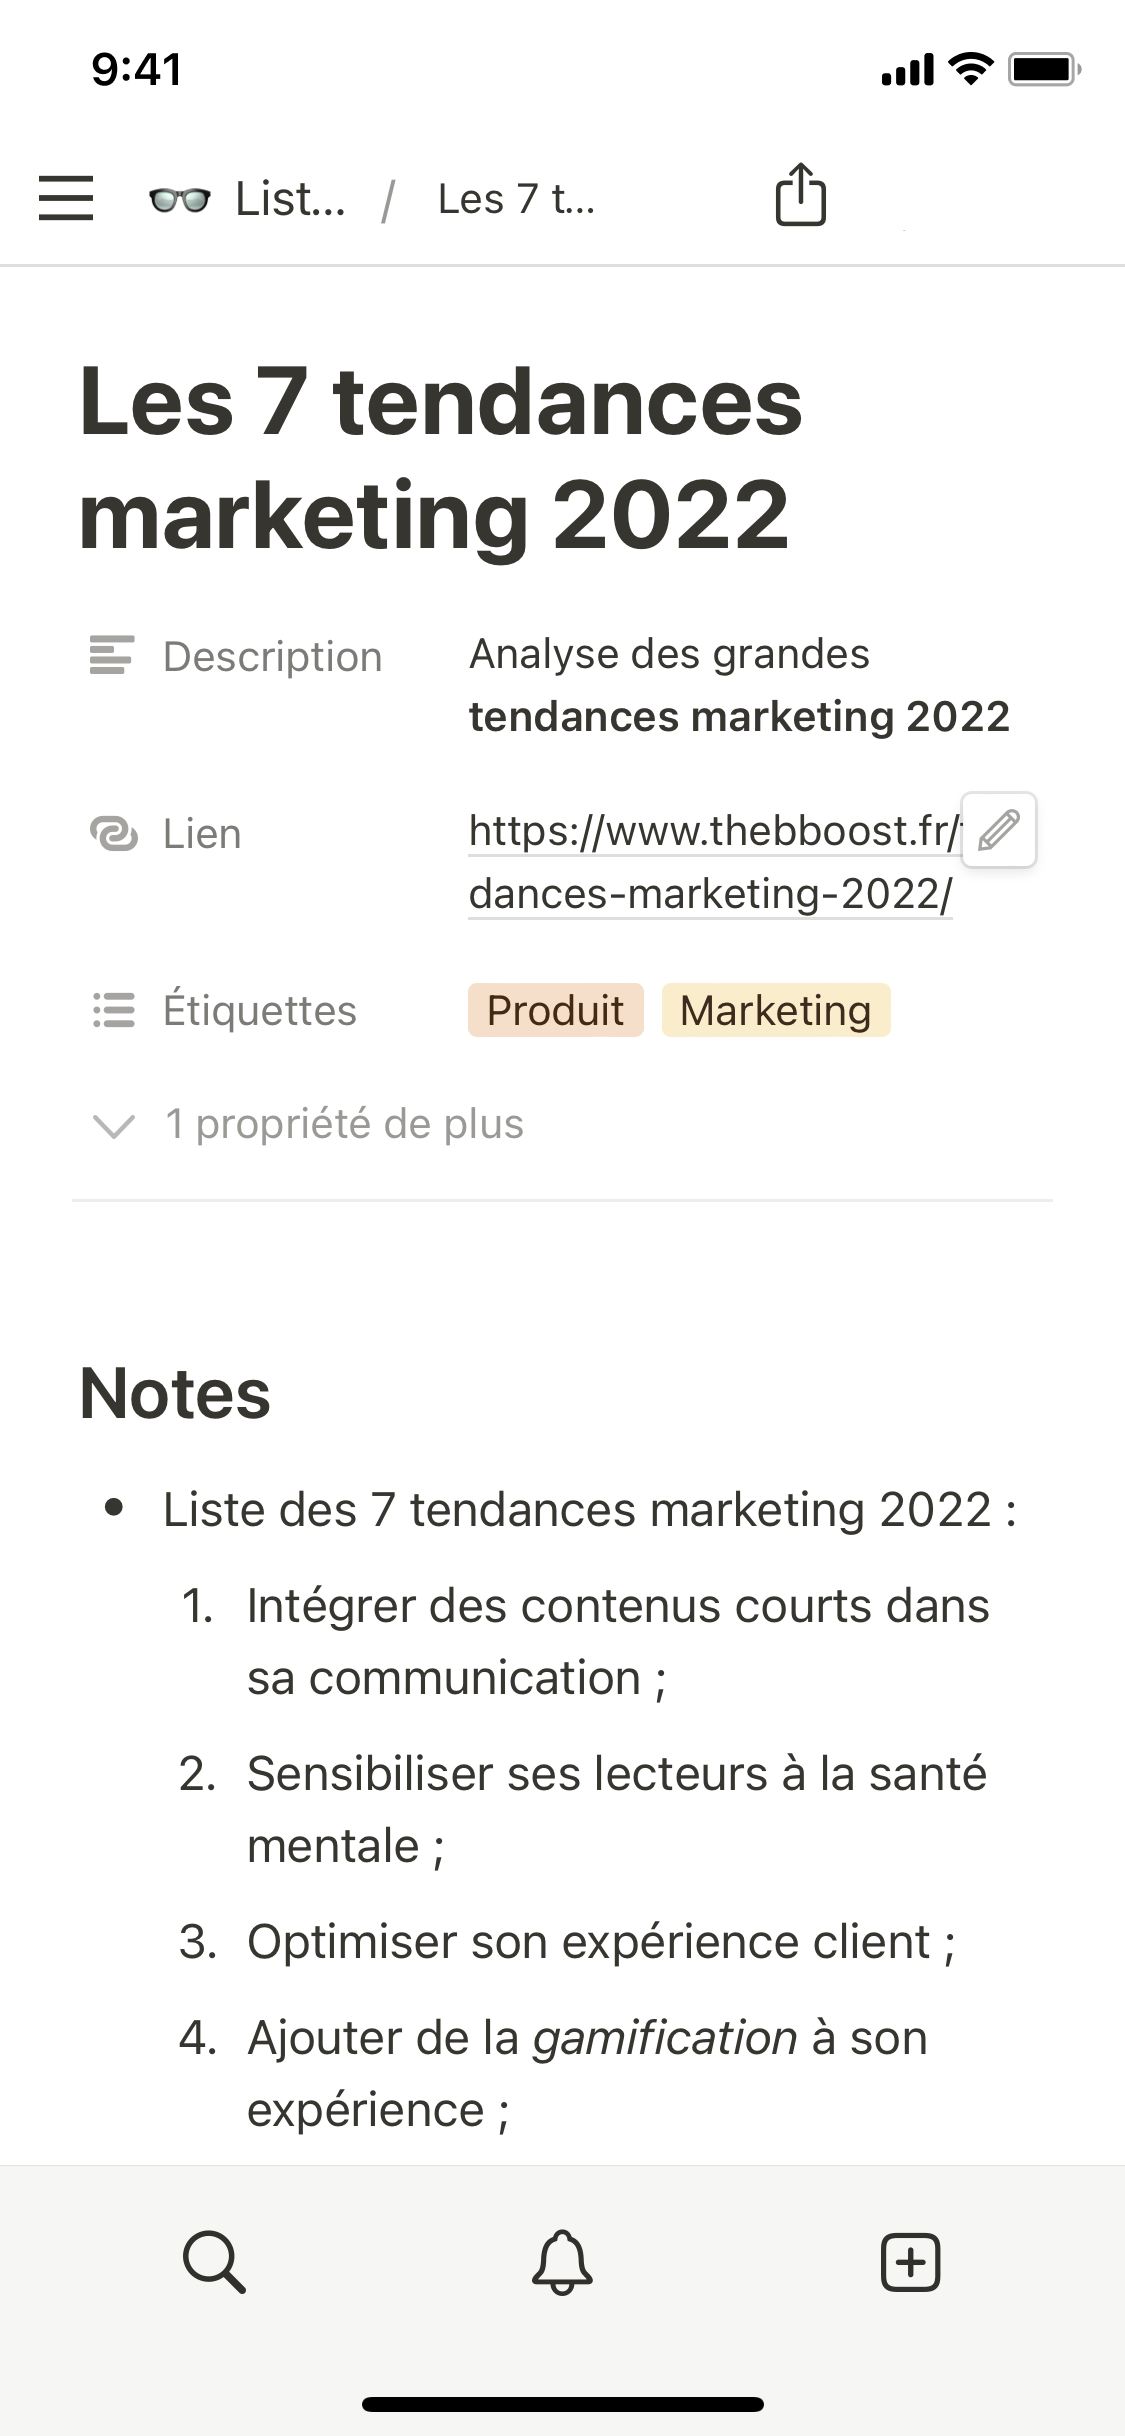This screenshot has height=2436, width=1125.
Task: Tap the share icon in header
Action: [x=801, y=195]
